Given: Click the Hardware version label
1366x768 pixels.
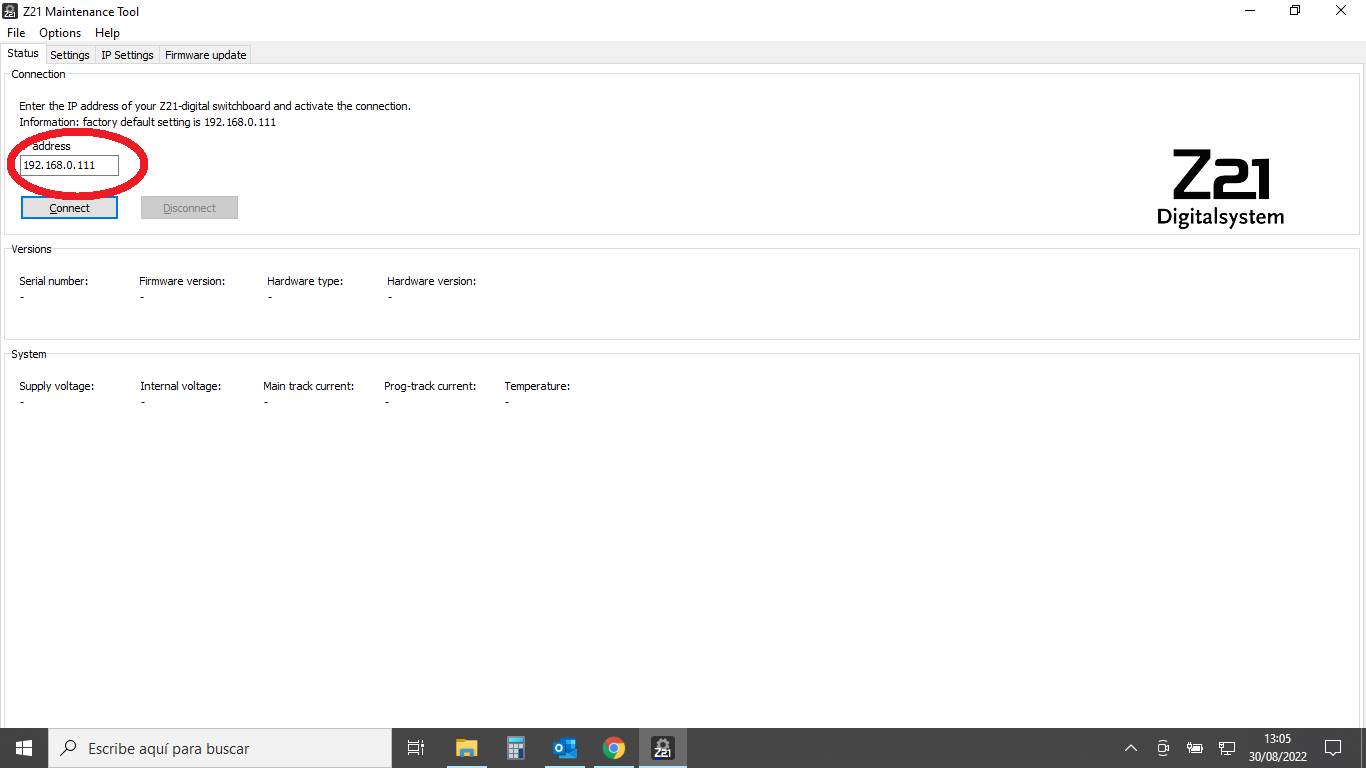Looking at the screenshot, I should (431, 281).
